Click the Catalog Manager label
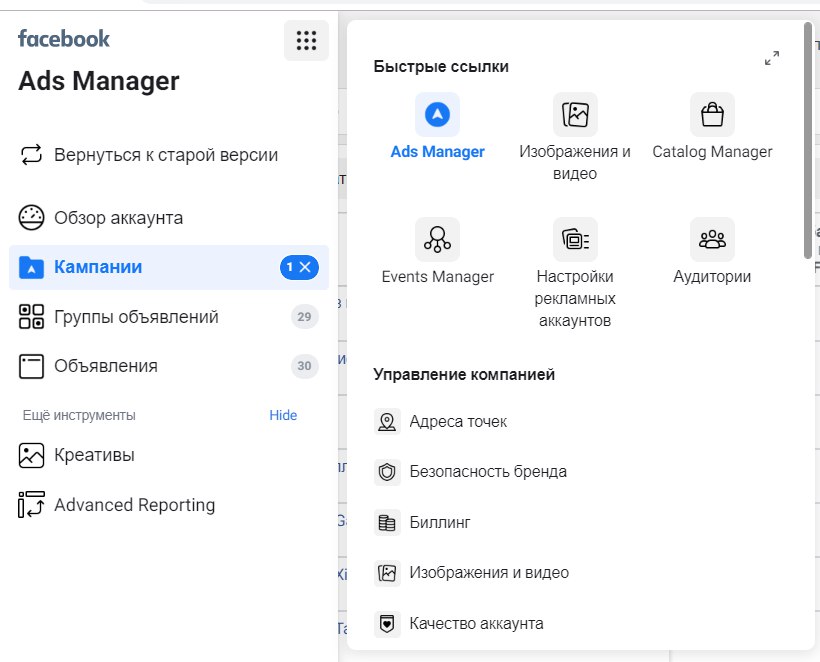Screen dimensions: 820x662 (712, 152)
